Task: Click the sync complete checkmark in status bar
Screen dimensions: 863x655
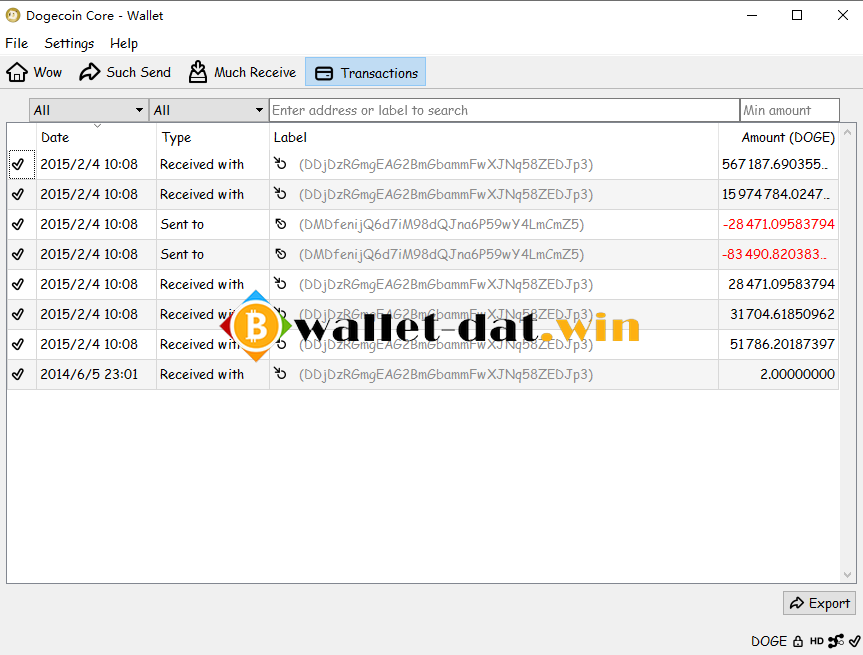Action: [x=855, y=641]
